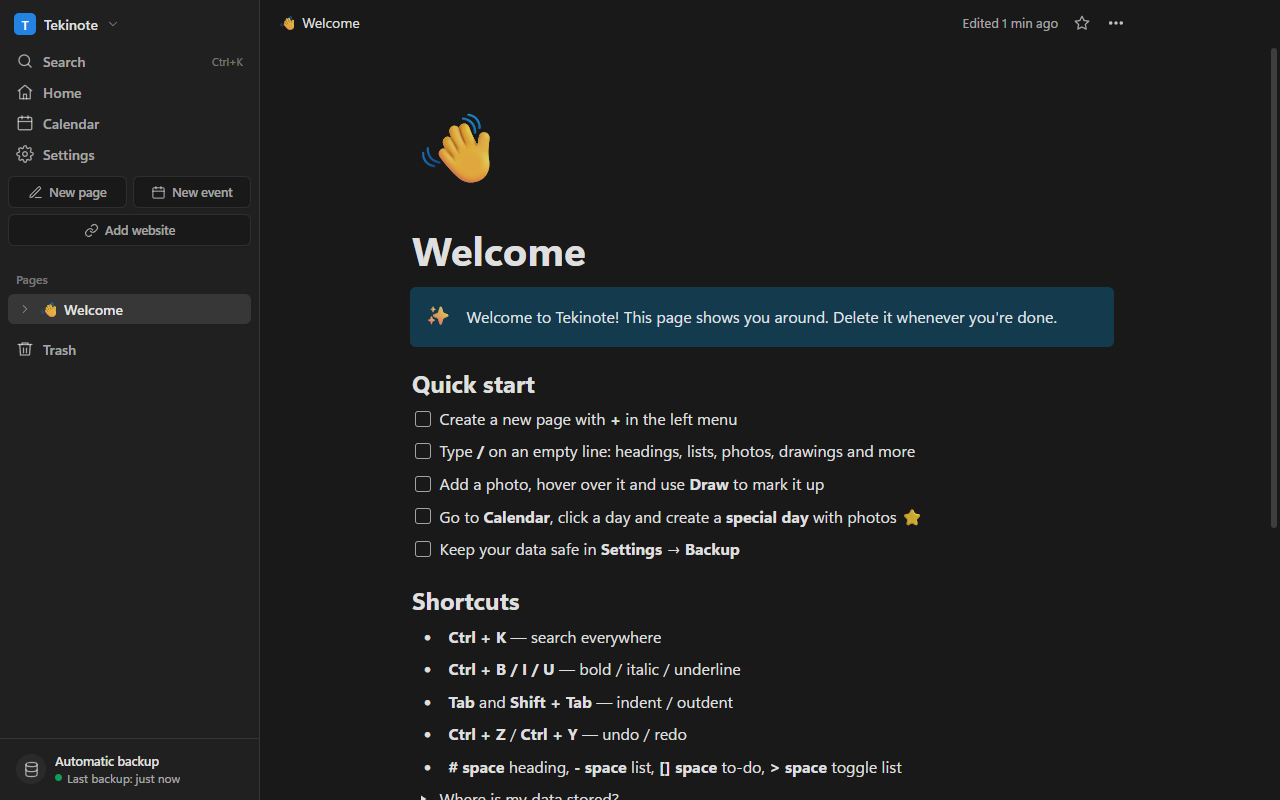Click the Home house icon
The width and height of the screenshot is (1280, 800).
[25, 93]
